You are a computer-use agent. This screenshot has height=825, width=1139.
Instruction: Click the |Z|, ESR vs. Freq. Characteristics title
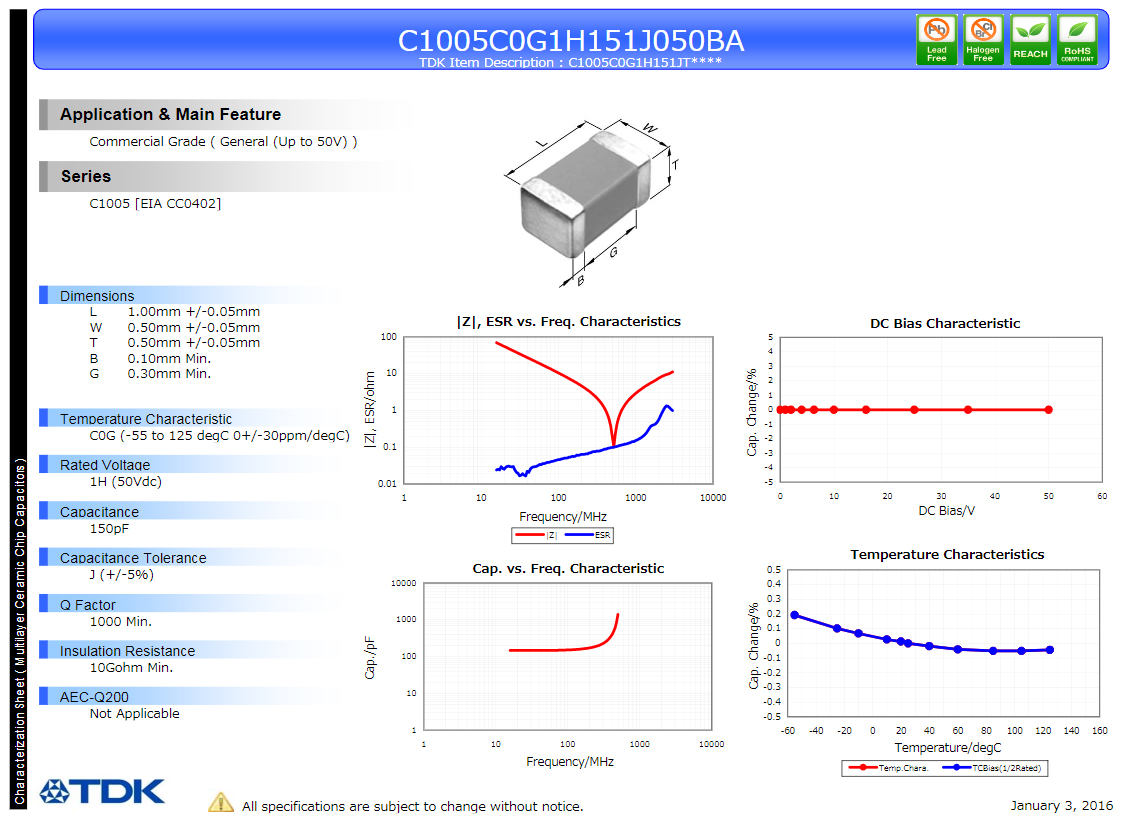[569, 321]
